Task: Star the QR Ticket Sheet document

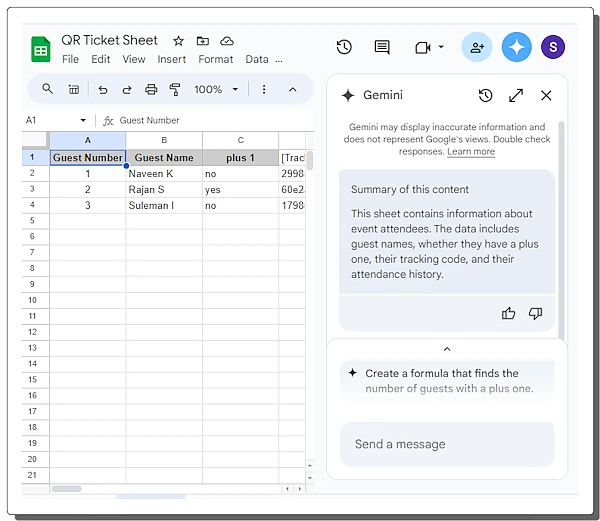Action: pos(178,41)
